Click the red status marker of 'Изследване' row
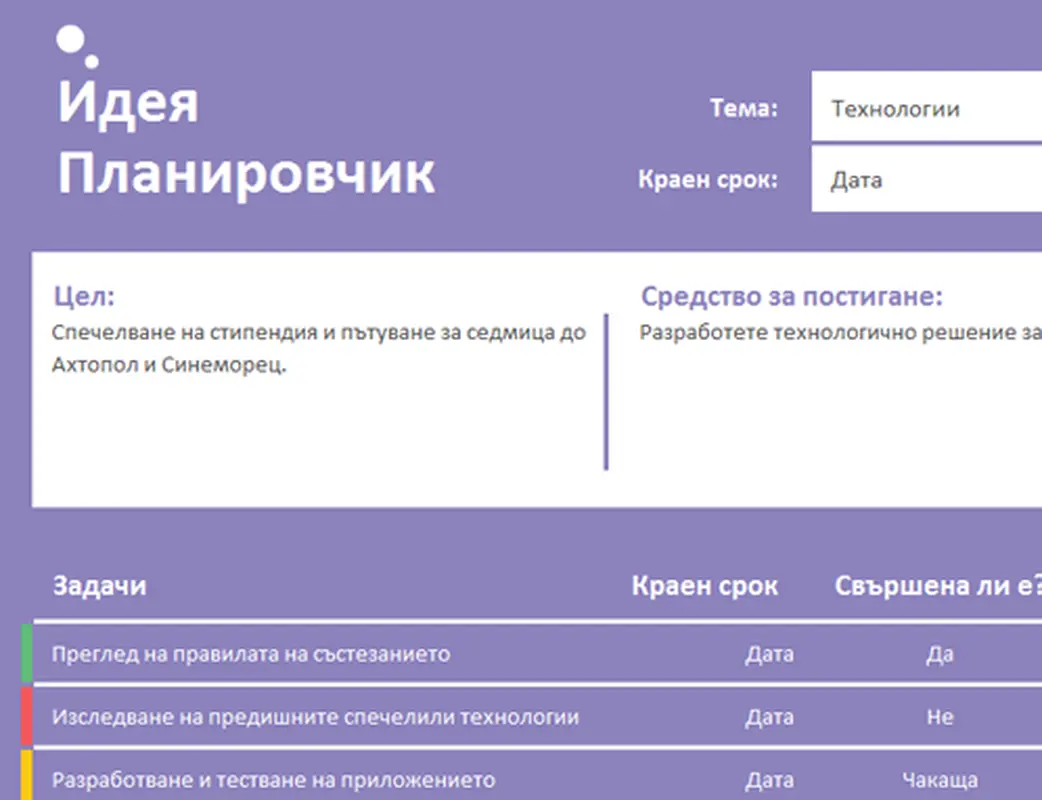1042x800 pixels. click(x=27, y=716)
